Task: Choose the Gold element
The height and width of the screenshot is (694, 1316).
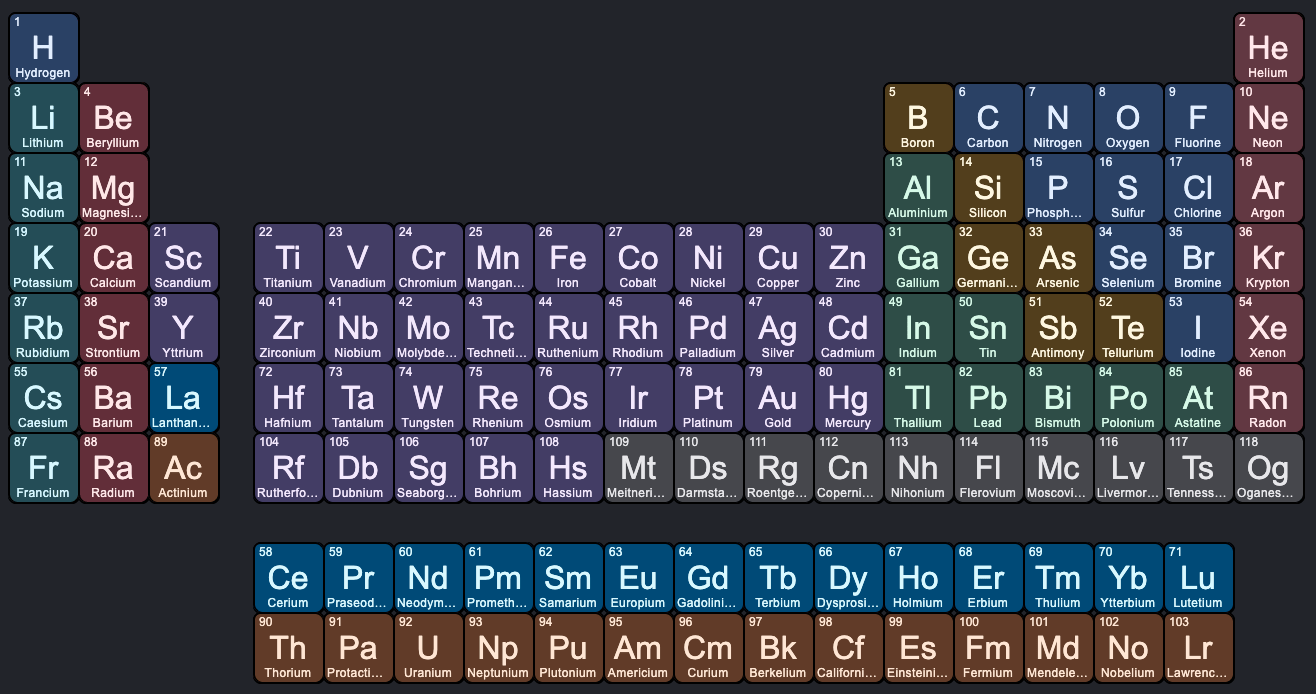Action: 778,398
